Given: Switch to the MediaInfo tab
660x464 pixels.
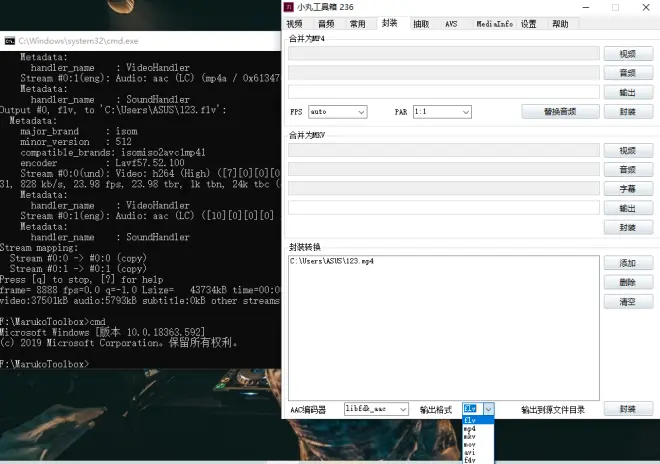Looking at the screenshot, I should [495, 24].
